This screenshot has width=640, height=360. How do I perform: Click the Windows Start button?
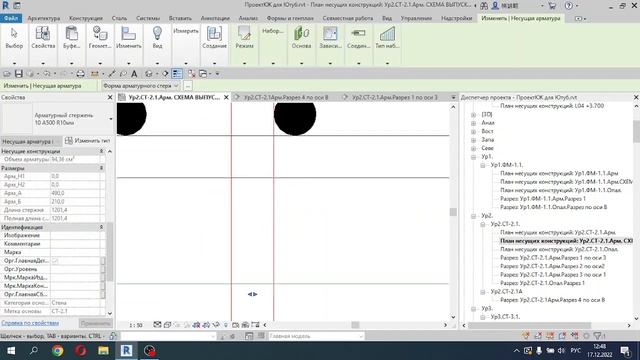[11, 351]
